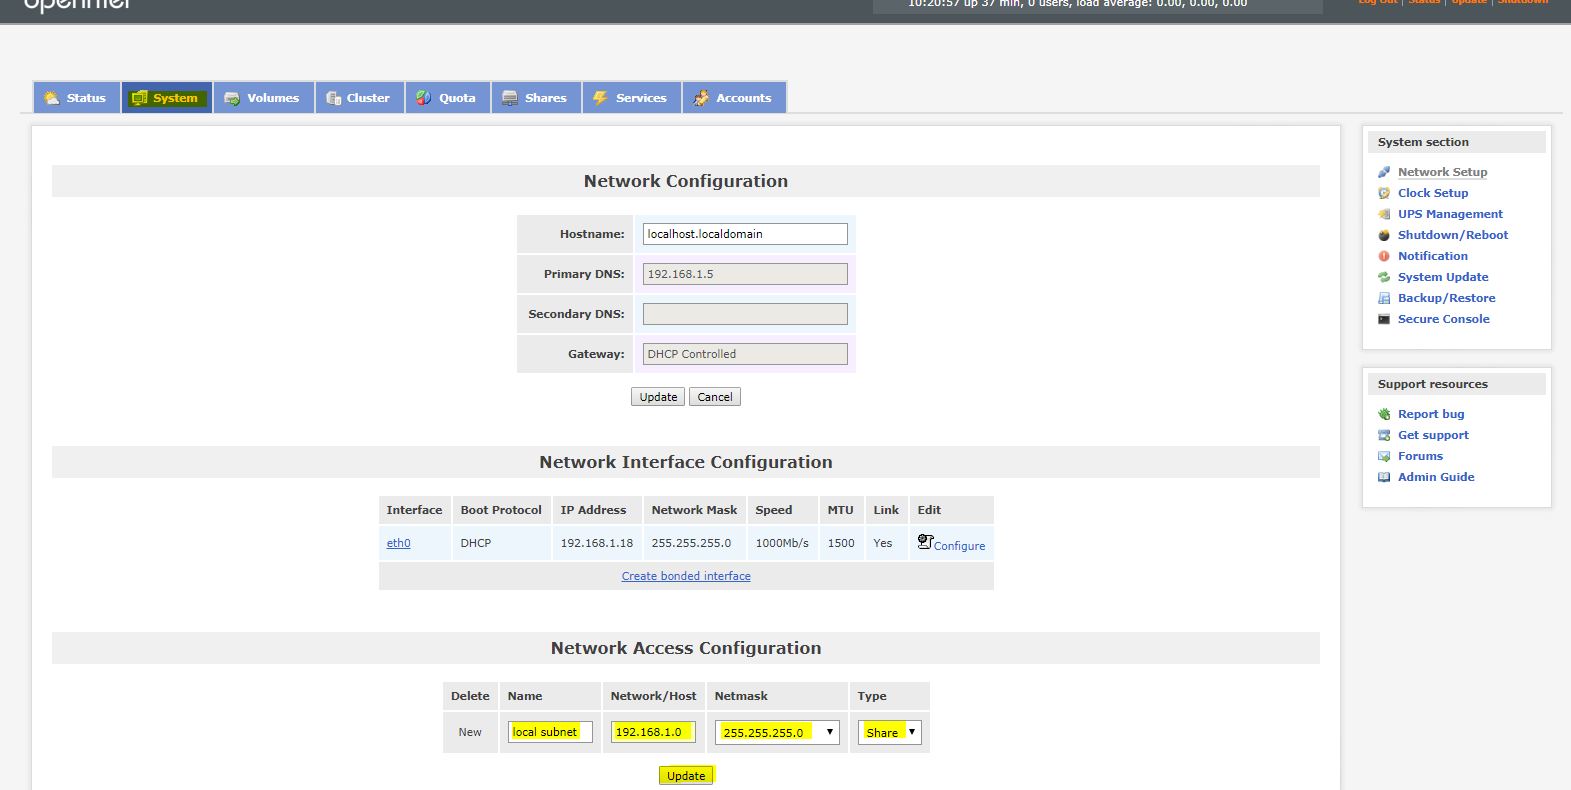Click the Secure Console icon
This screenshot has width=1571, height=790.
pos(1384,319)
